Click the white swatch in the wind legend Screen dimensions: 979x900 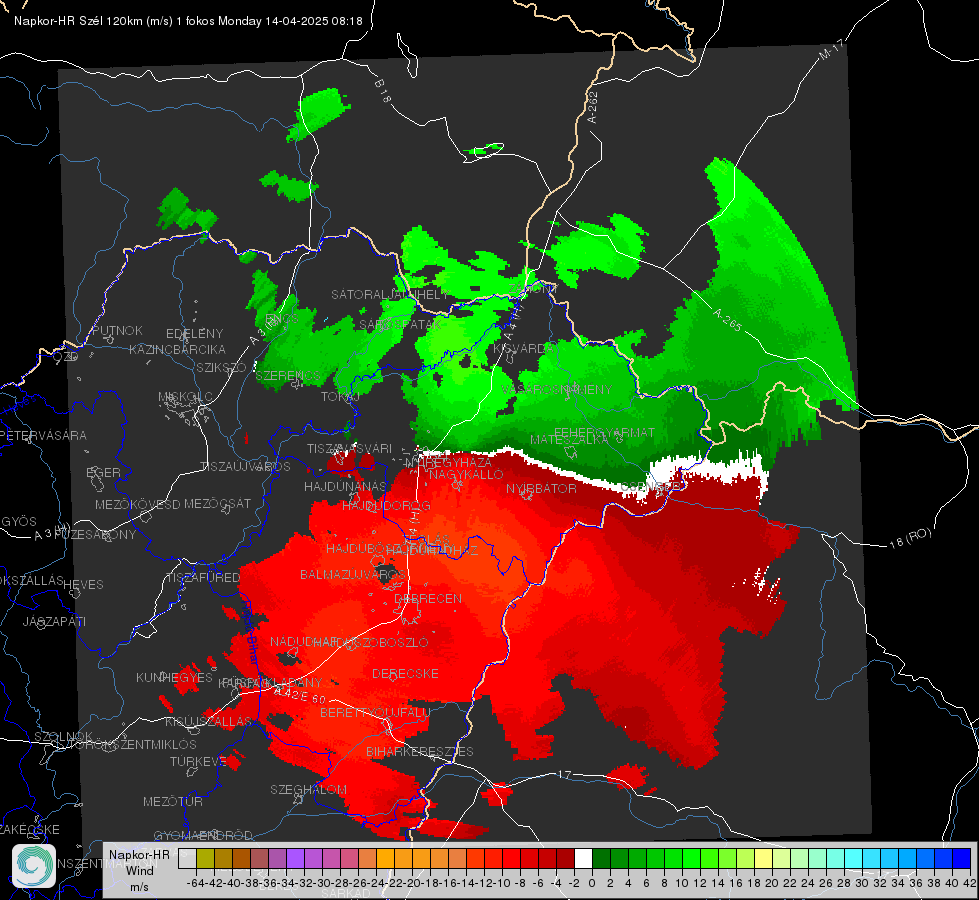click(x=583, y=858)
